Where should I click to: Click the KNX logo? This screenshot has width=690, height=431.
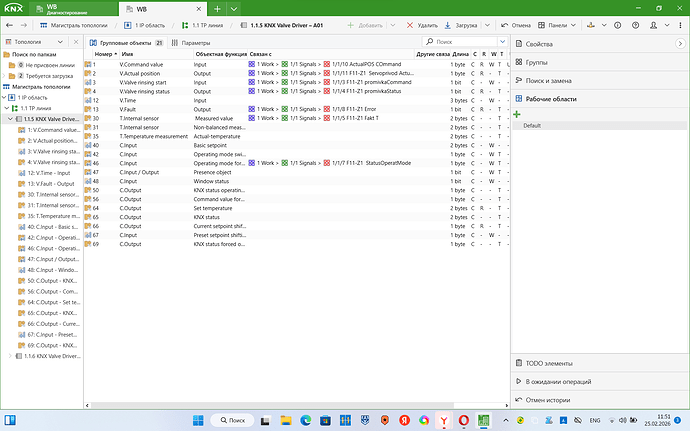pos(13,8)
